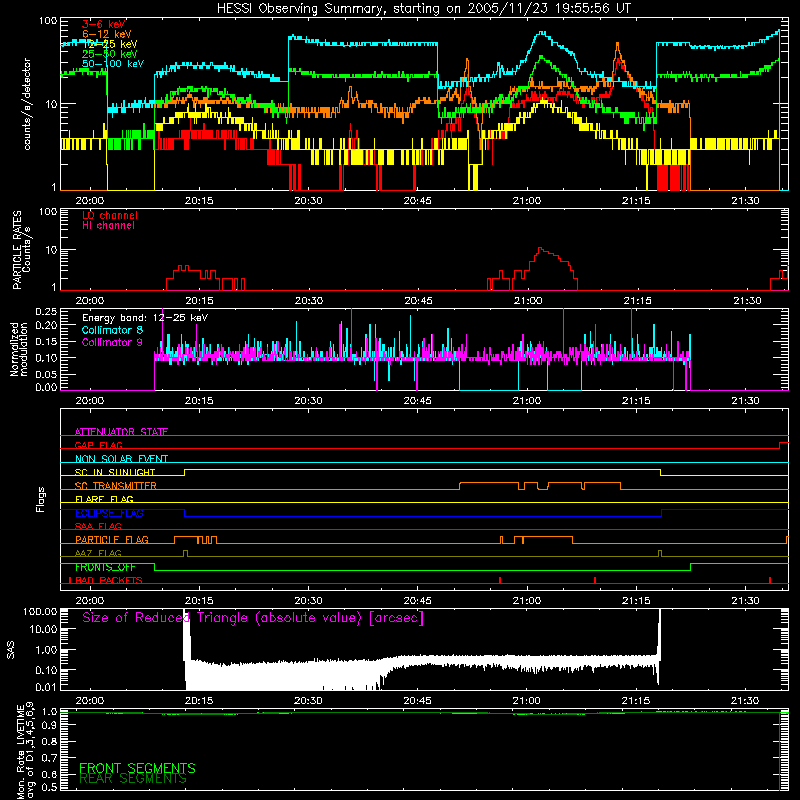The width and height of the screenshot is (800, 800).
Task: Click '20:45' tick under the modulation panel
Action: [417, 401]
